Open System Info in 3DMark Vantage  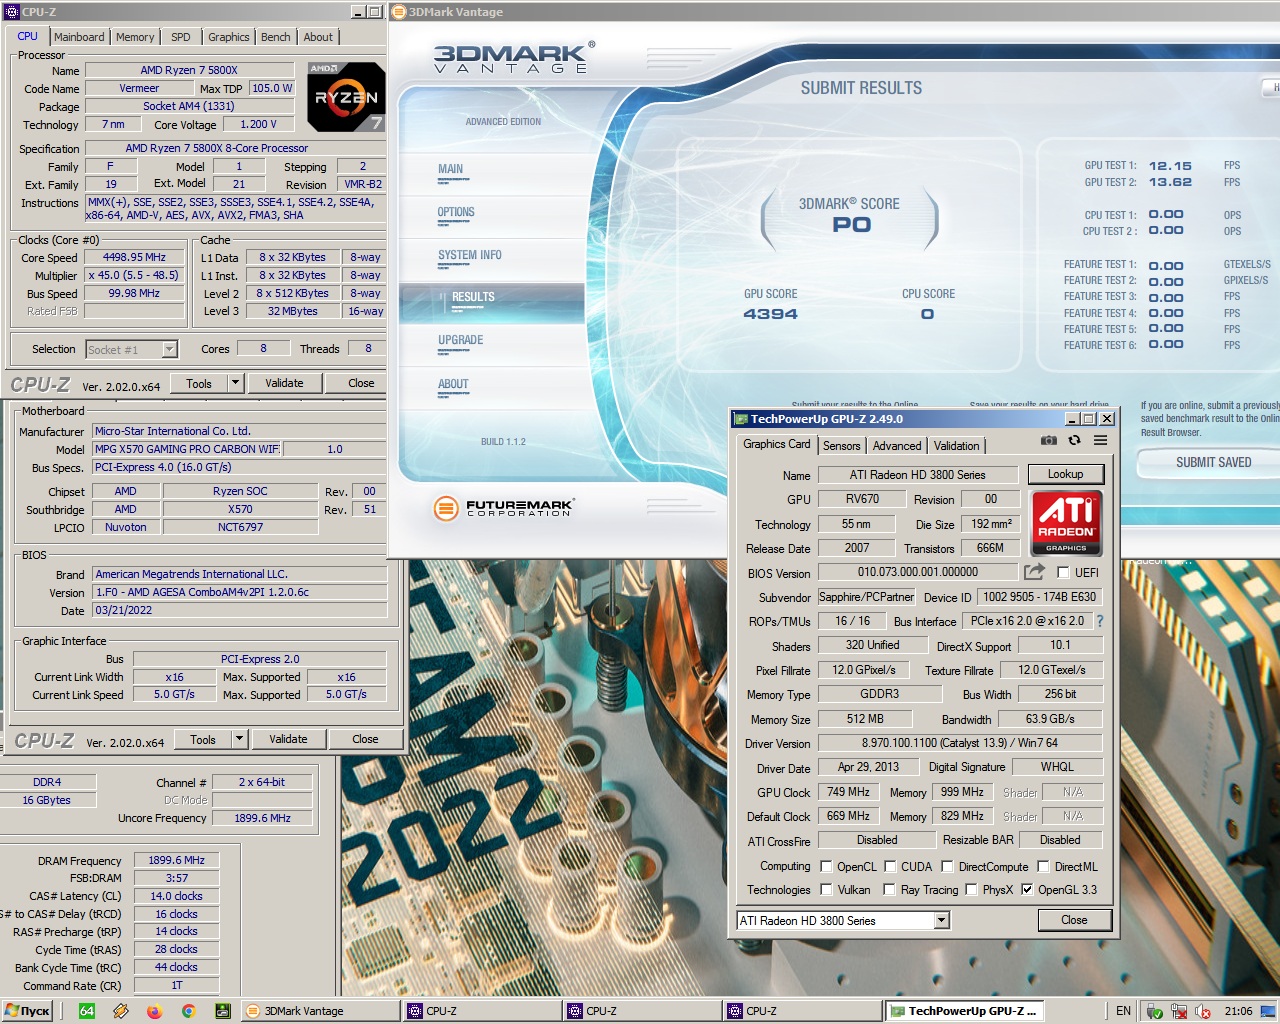pyautogui.click(x=470, y=255)
